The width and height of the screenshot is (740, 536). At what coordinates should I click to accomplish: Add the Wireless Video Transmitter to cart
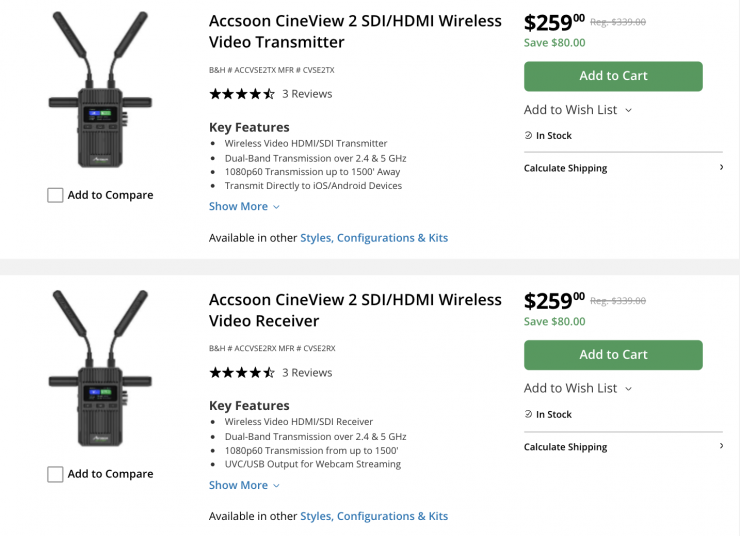coord(613,76)
